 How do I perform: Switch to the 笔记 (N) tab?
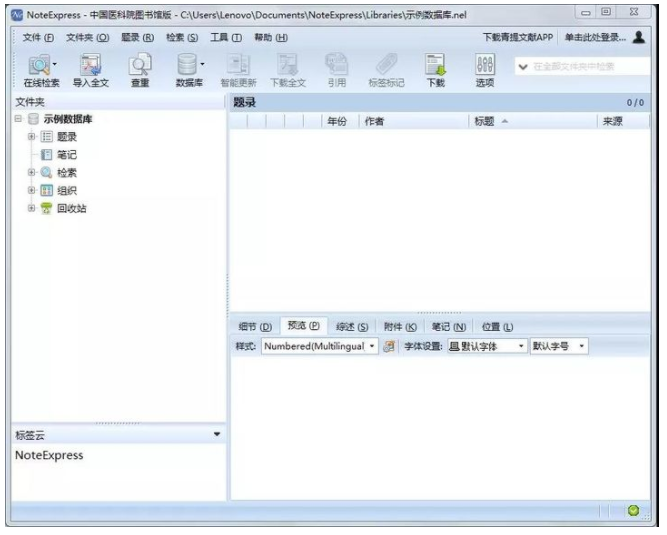point(449,327)
